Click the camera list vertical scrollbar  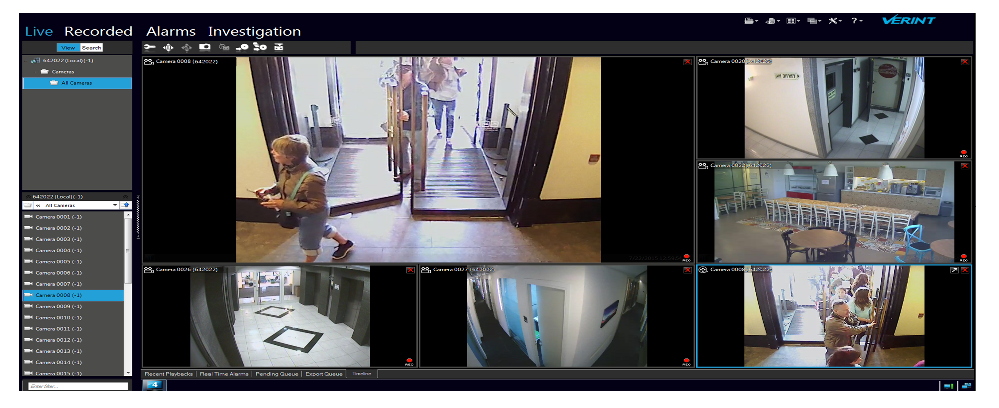128,290
